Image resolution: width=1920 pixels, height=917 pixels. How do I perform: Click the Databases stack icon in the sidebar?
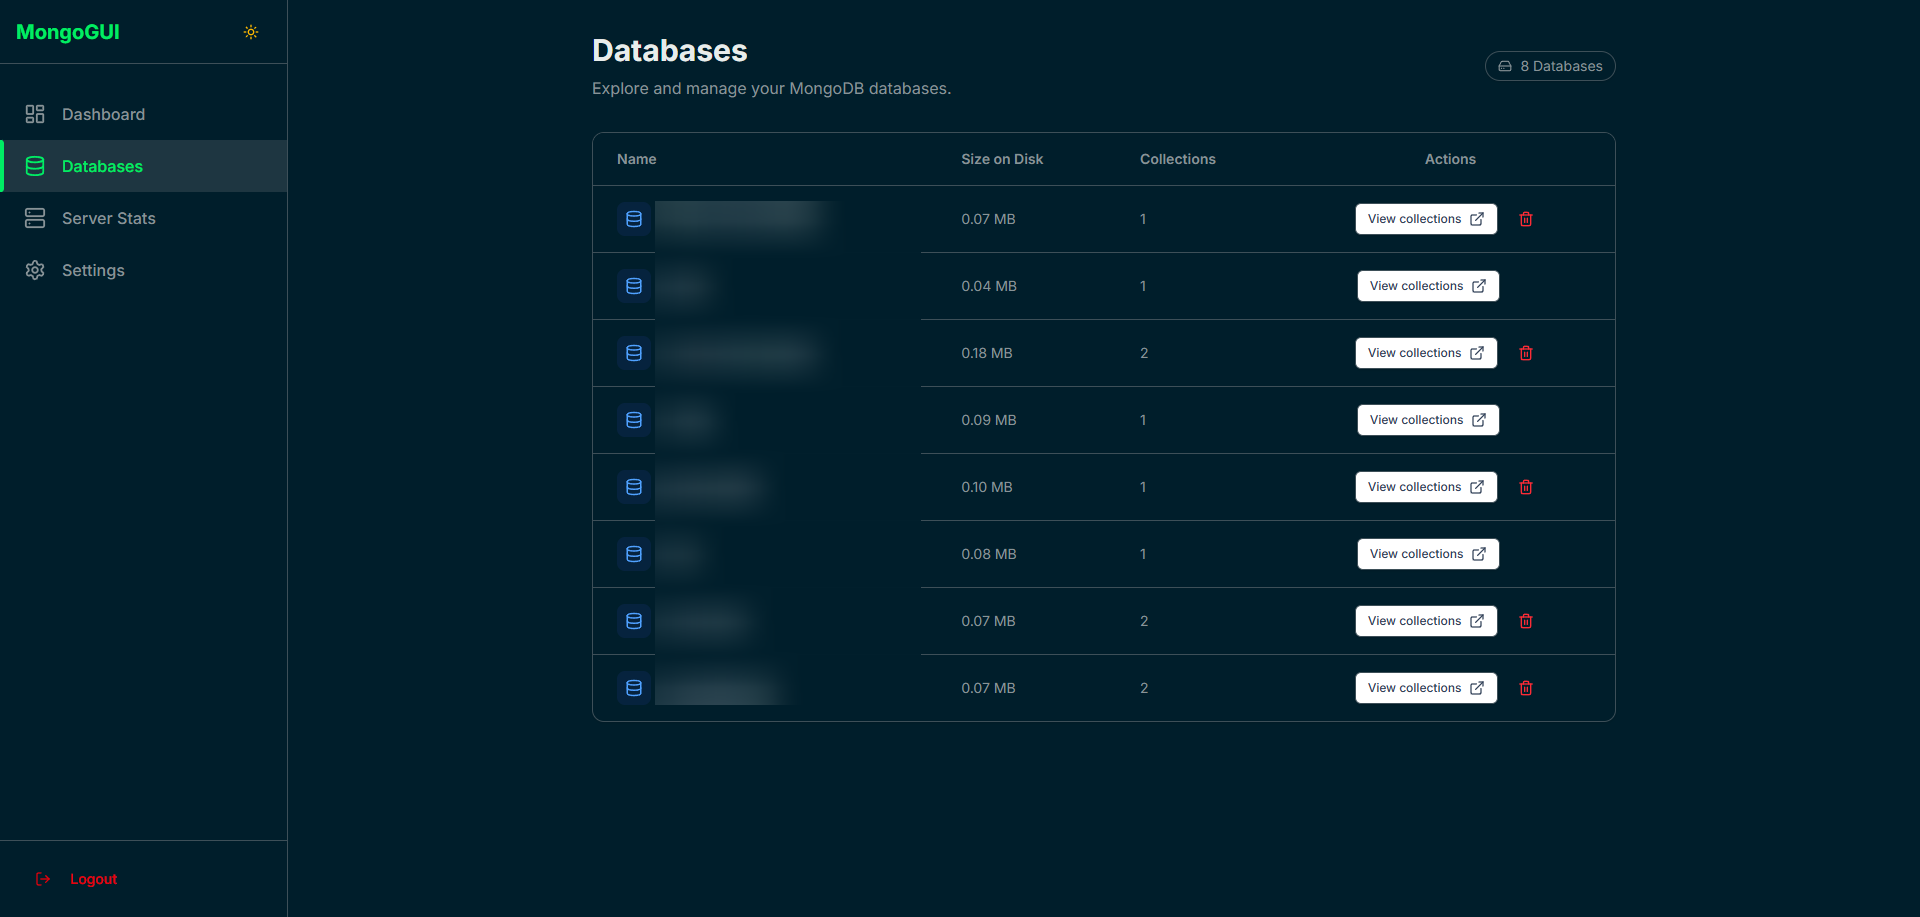pos(35,166)
